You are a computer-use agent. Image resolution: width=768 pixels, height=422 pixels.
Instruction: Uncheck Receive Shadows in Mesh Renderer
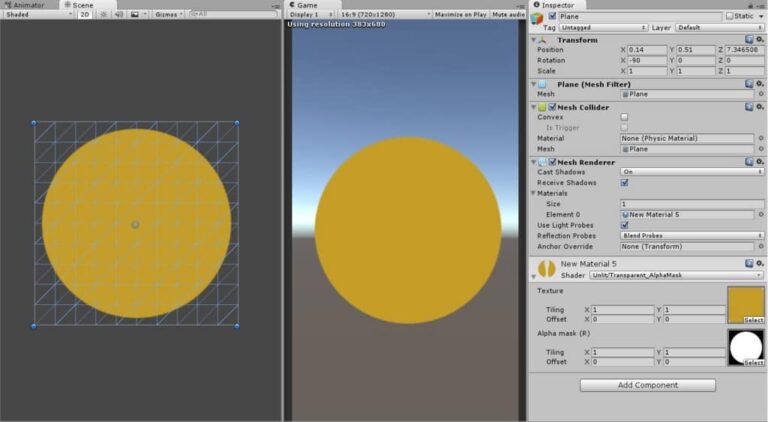(x=625, y=183)
